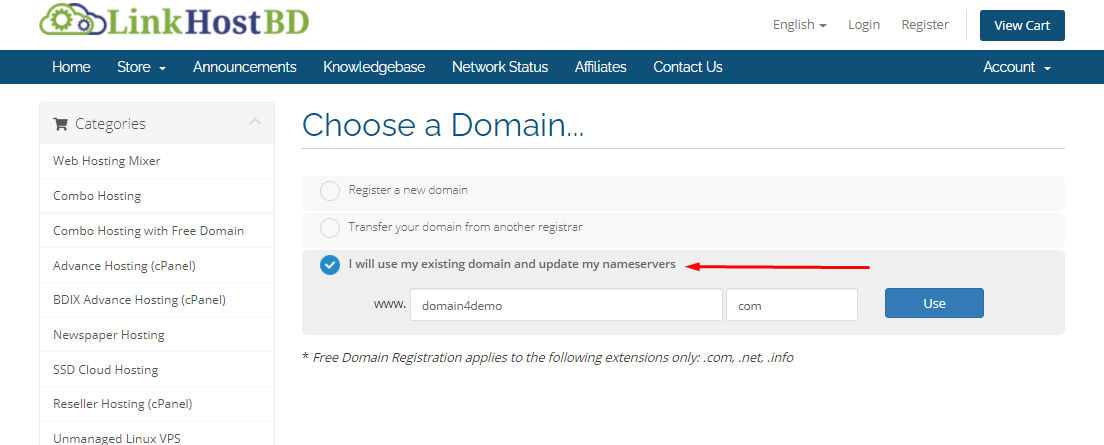This screenshot has width=1104, height=445.
Task: Go to the Home menu item
Action: click(71, 67)
